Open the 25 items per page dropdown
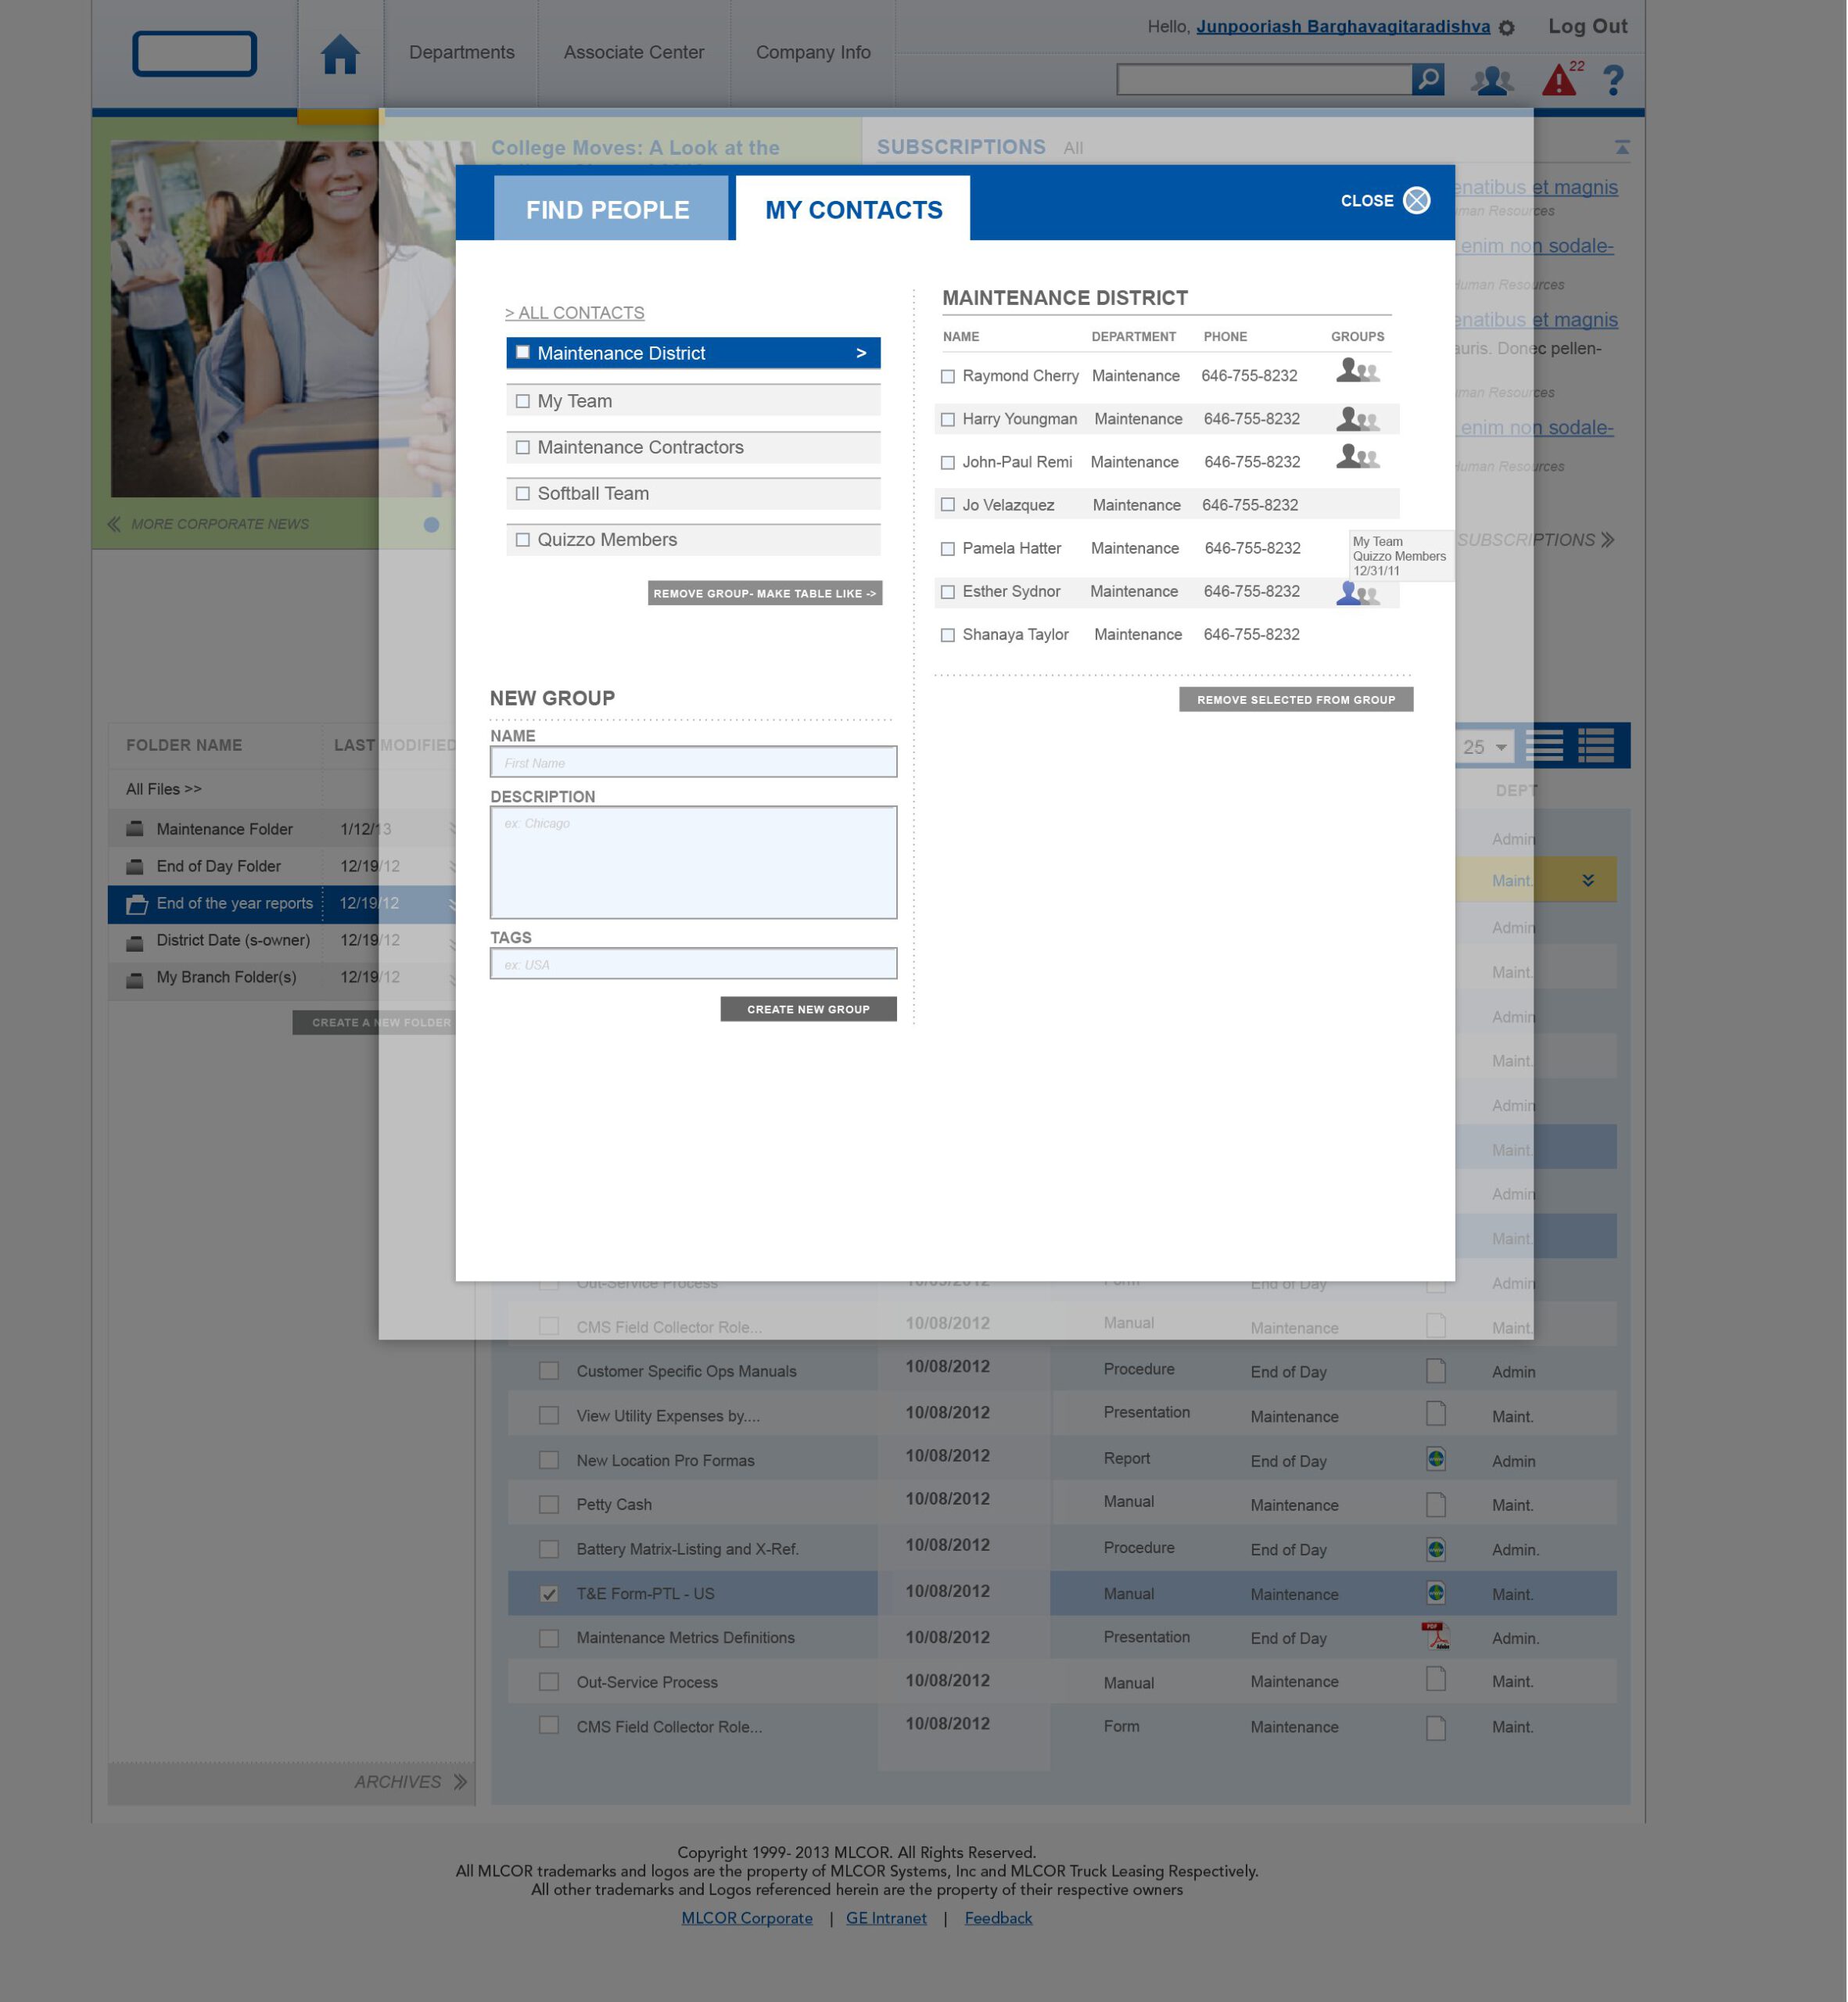The width and height of the screenshot is (1848, 2002). pyautogui.click(x=1484, y=747)
